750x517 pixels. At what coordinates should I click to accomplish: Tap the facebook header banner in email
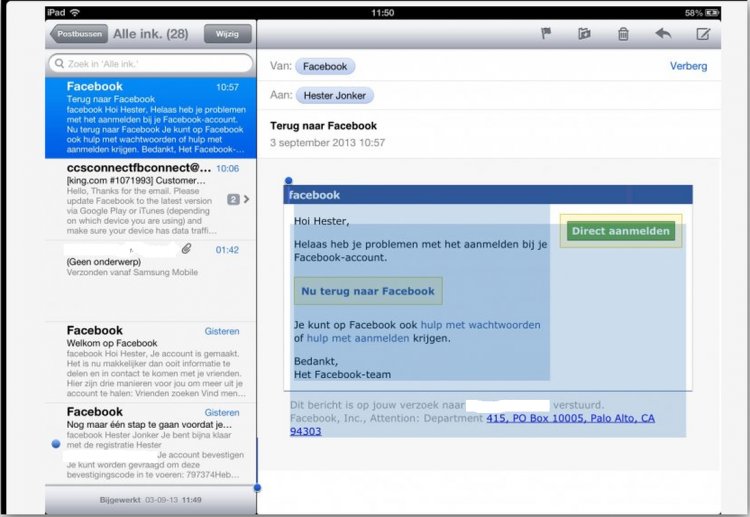click(488, 195)
